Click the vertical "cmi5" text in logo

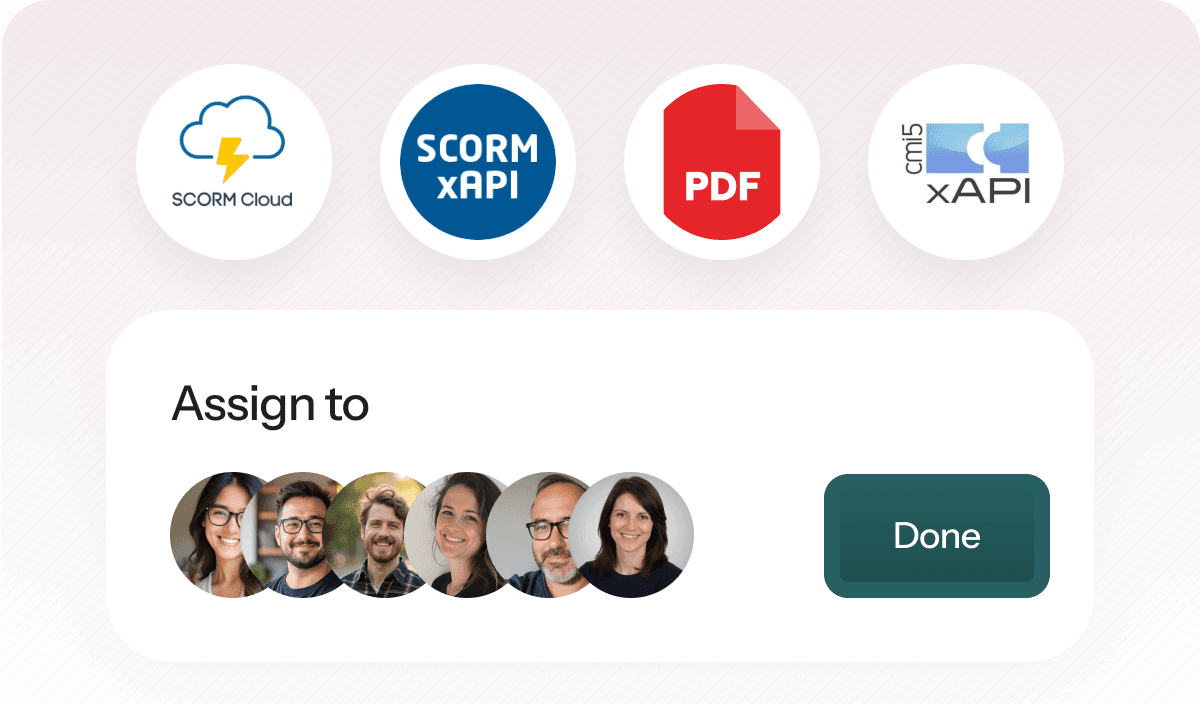(914, 150)
